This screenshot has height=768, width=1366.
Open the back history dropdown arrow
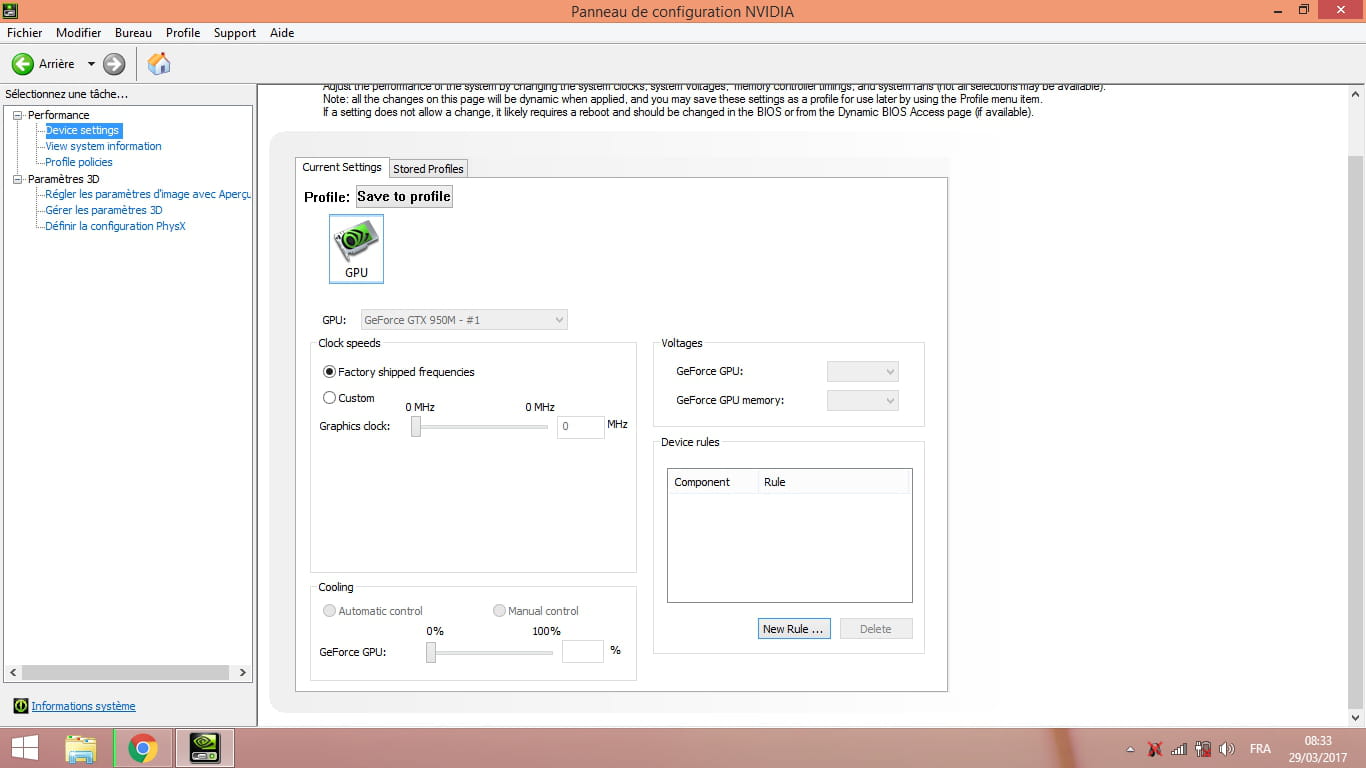point(91,64)
